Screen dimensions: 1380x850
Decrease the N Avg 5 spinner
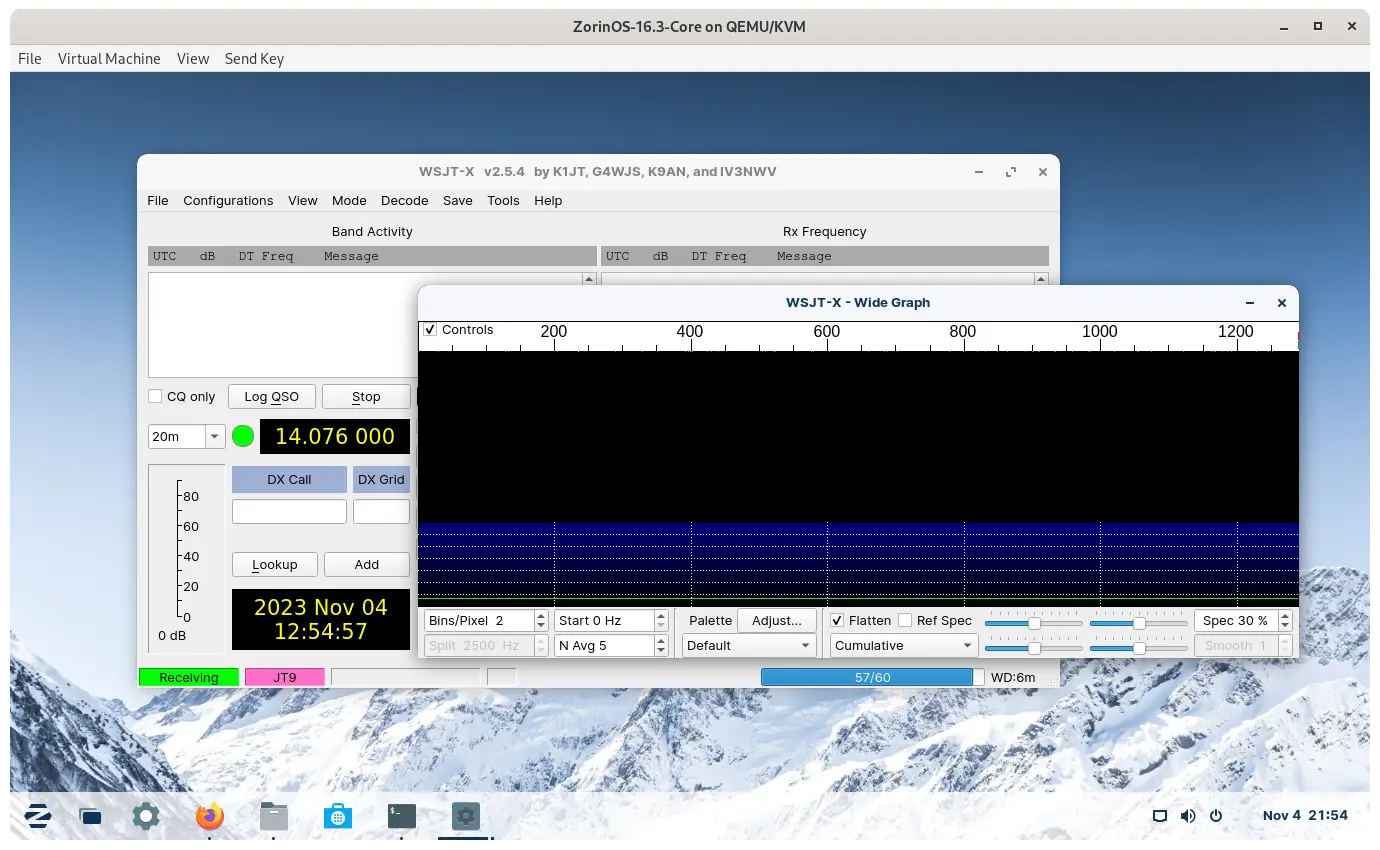point(661,651)
